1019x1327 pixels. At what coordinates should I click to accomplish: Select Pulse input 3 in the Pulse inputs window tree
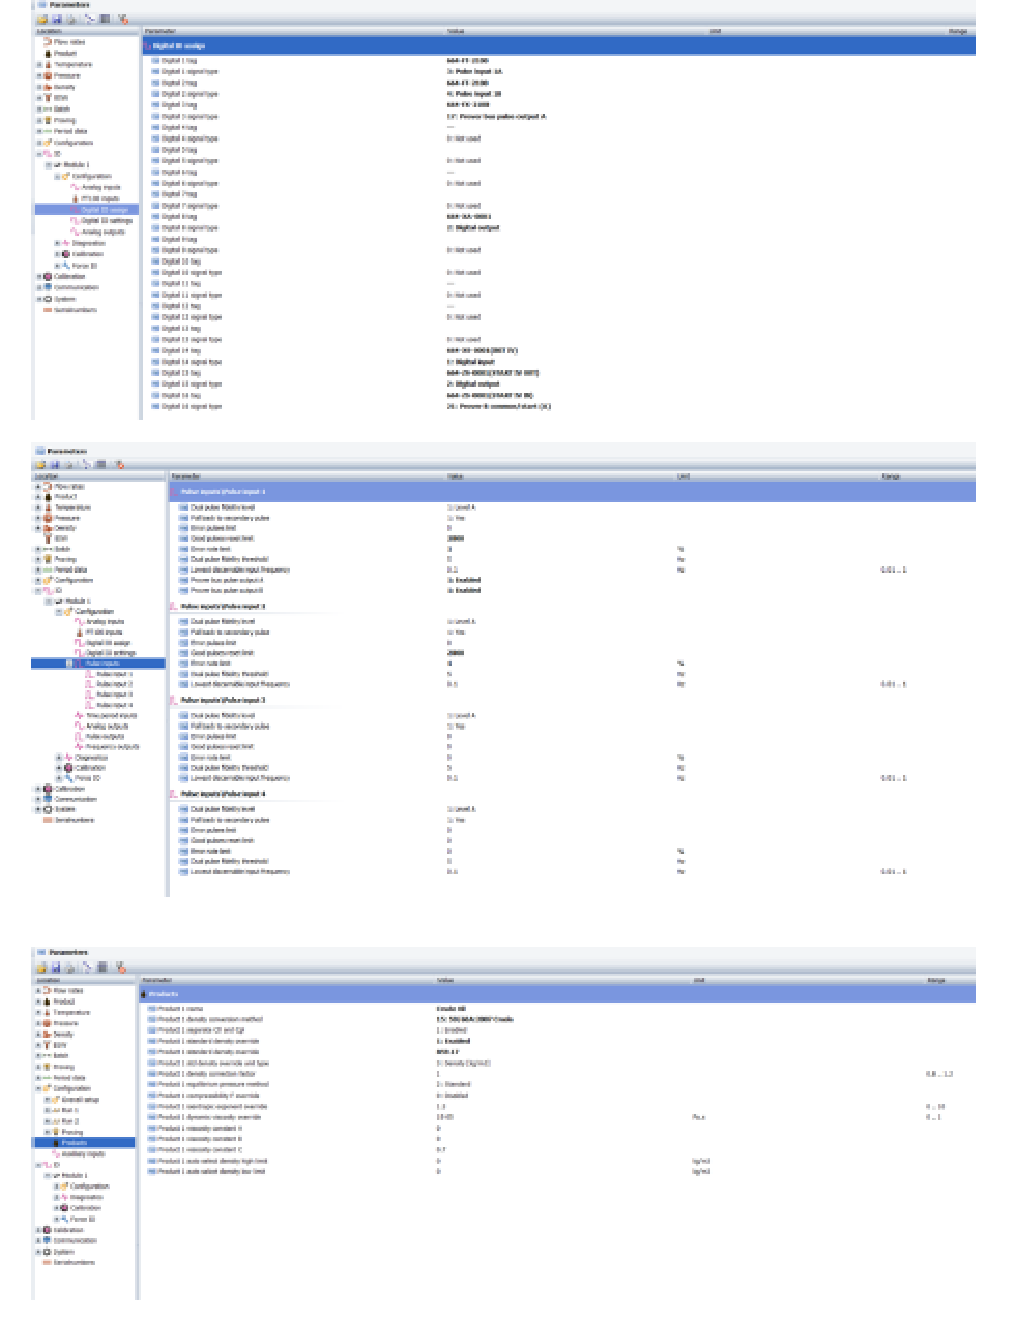(114, 695)
